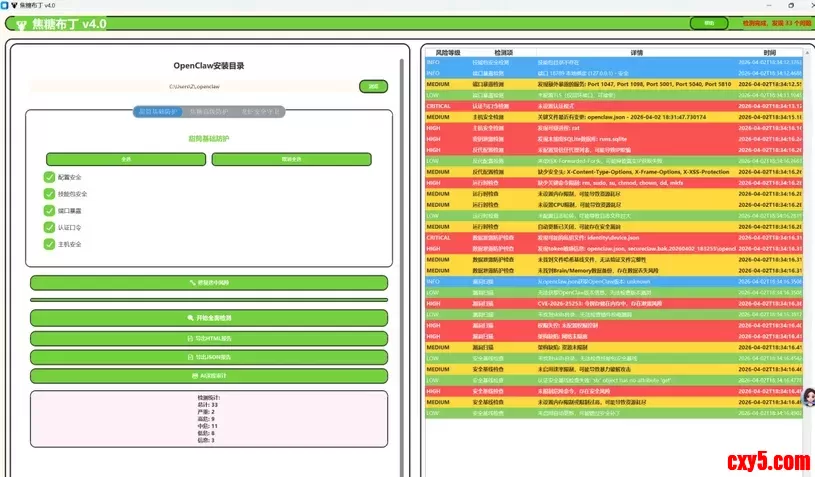Screen dimensions: 815x477
Task: Click the app icon in the window title bar
Action: pos(5,5)
